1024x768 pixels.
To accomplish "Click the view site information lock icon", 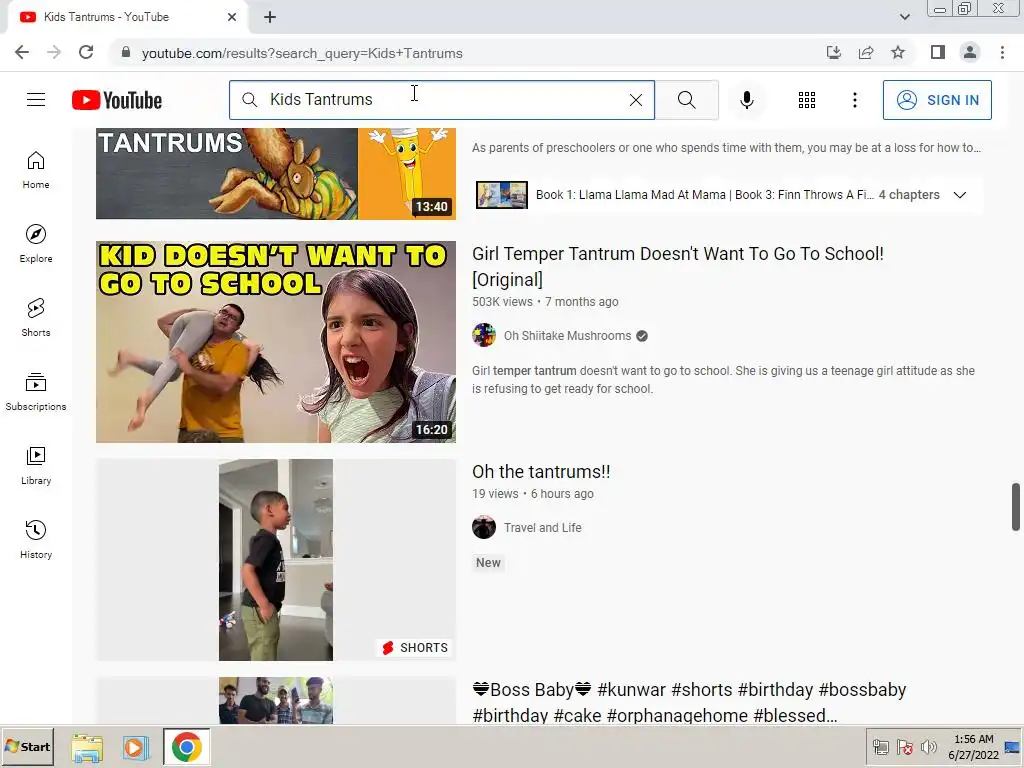I will [x=126, y=53].
